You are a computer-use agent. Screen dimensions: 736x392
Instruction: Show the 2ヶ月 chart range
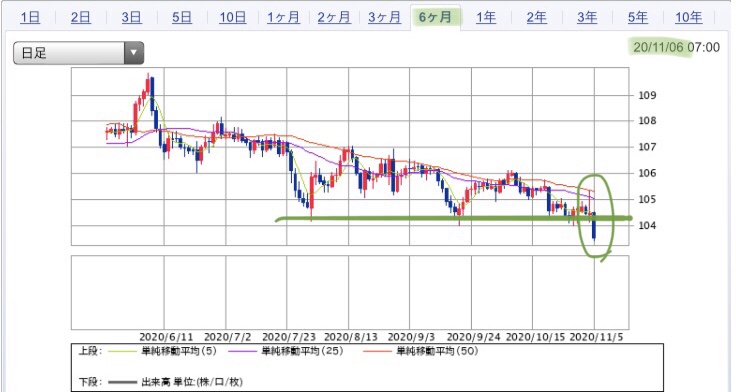tap(334, 17)
